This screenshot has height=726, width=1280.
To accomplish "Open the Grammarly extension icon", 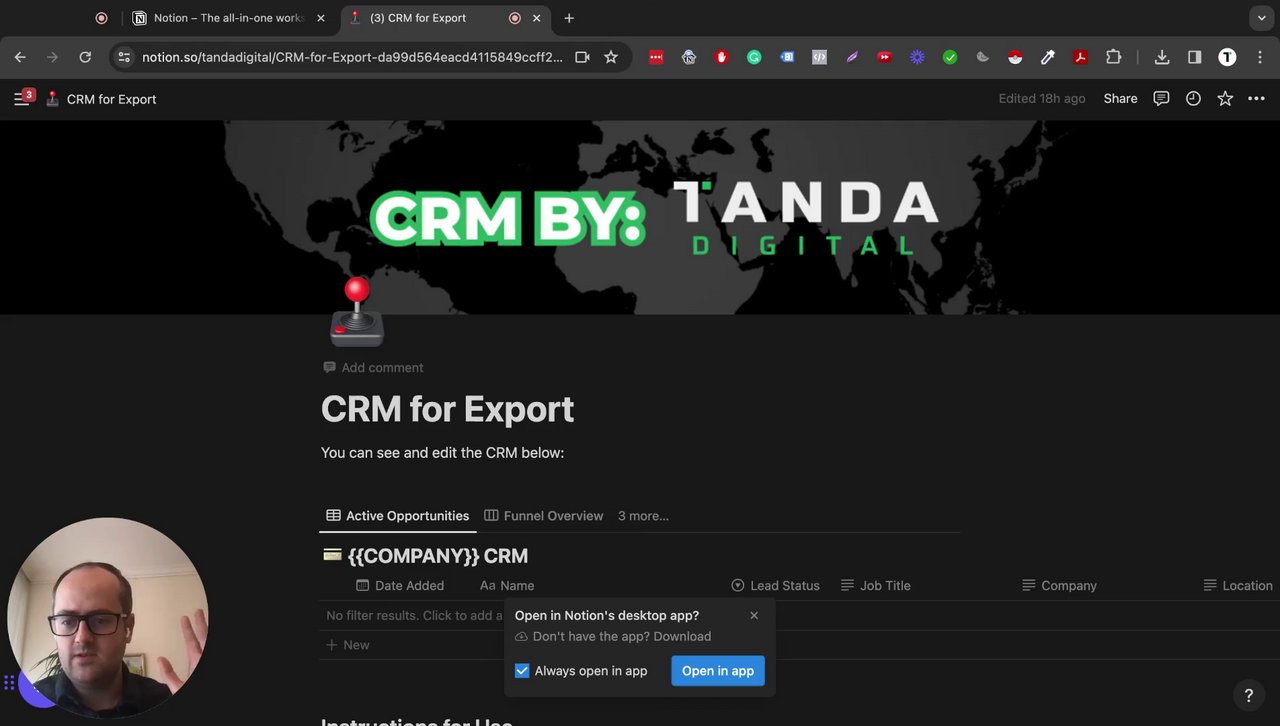I will pos(754,57).
